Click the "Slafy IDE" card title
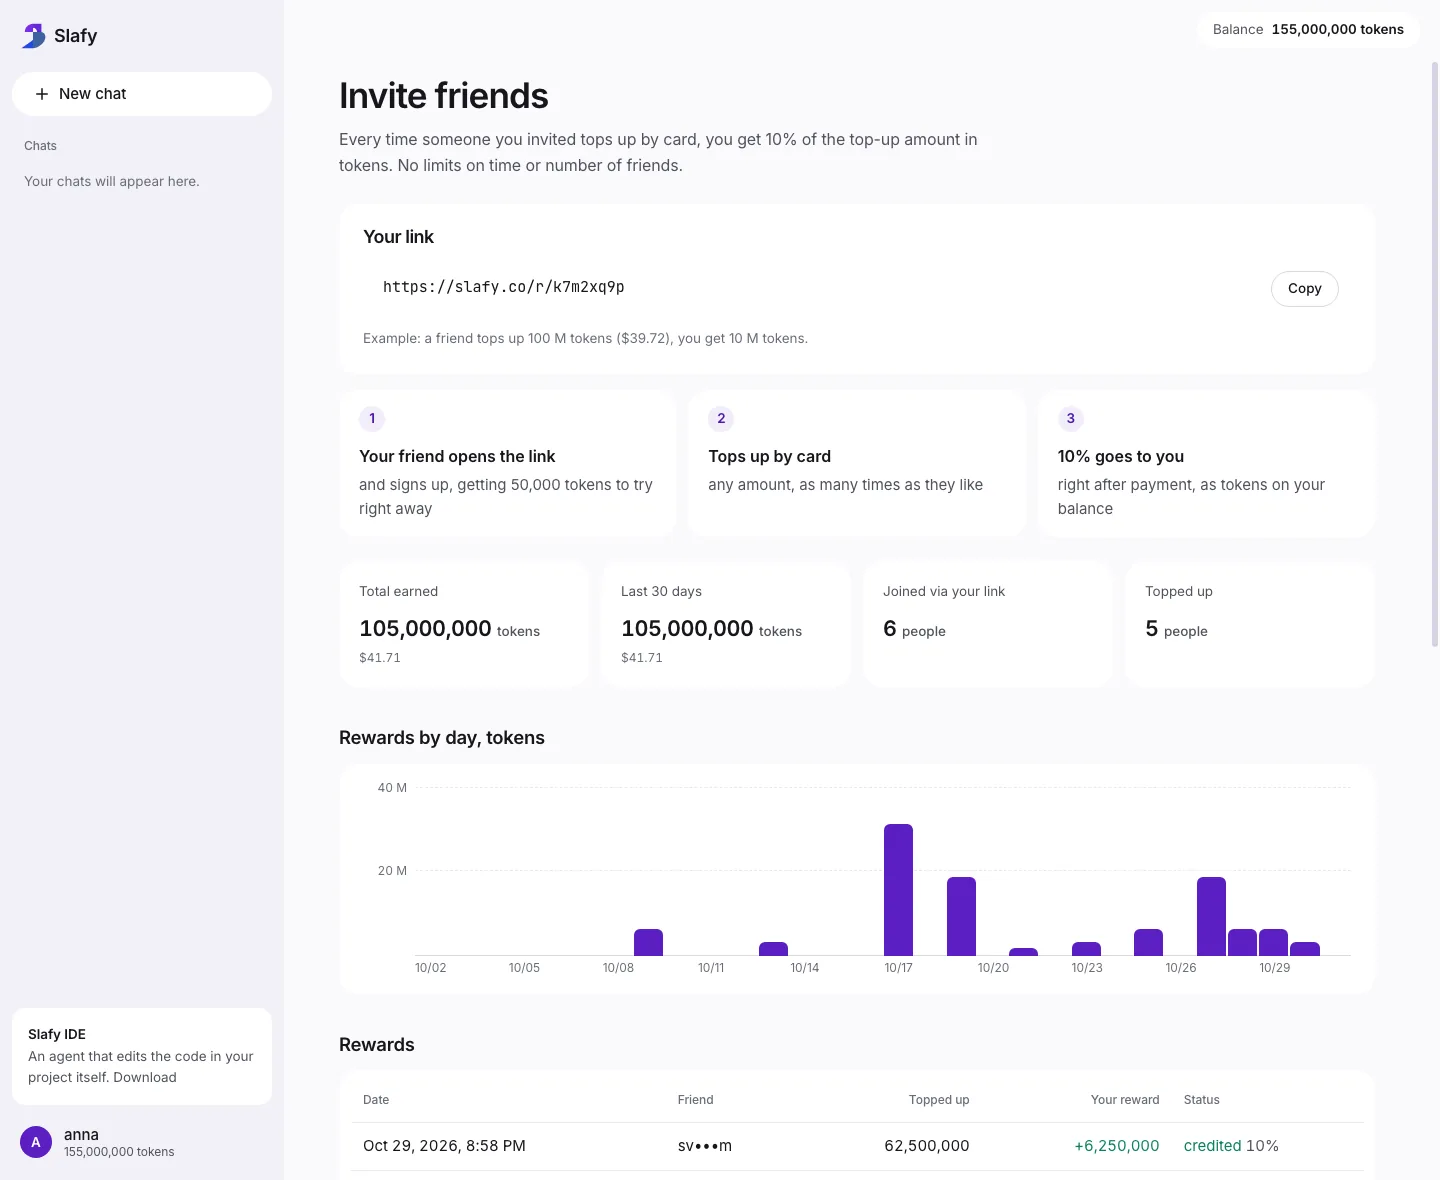This screenshot has width=1440, height=1180. point(57,1034)
